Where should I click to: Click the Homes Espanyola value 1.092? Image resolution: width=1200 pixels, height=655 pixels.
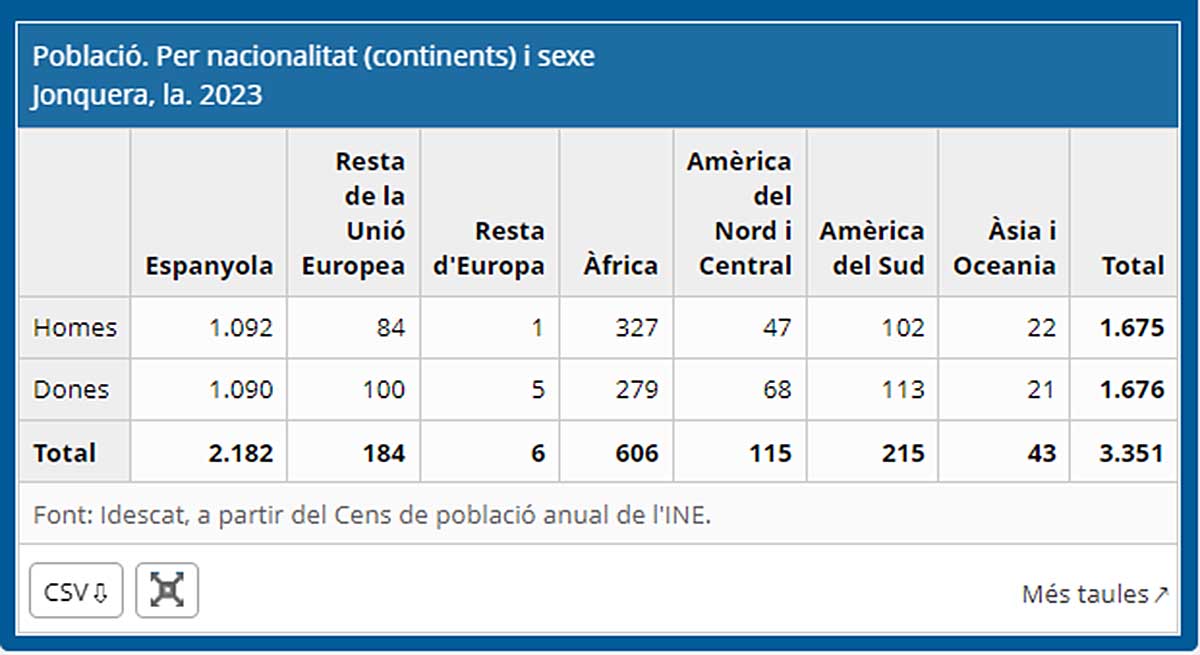pyautogui.click(x=240, y=328)
